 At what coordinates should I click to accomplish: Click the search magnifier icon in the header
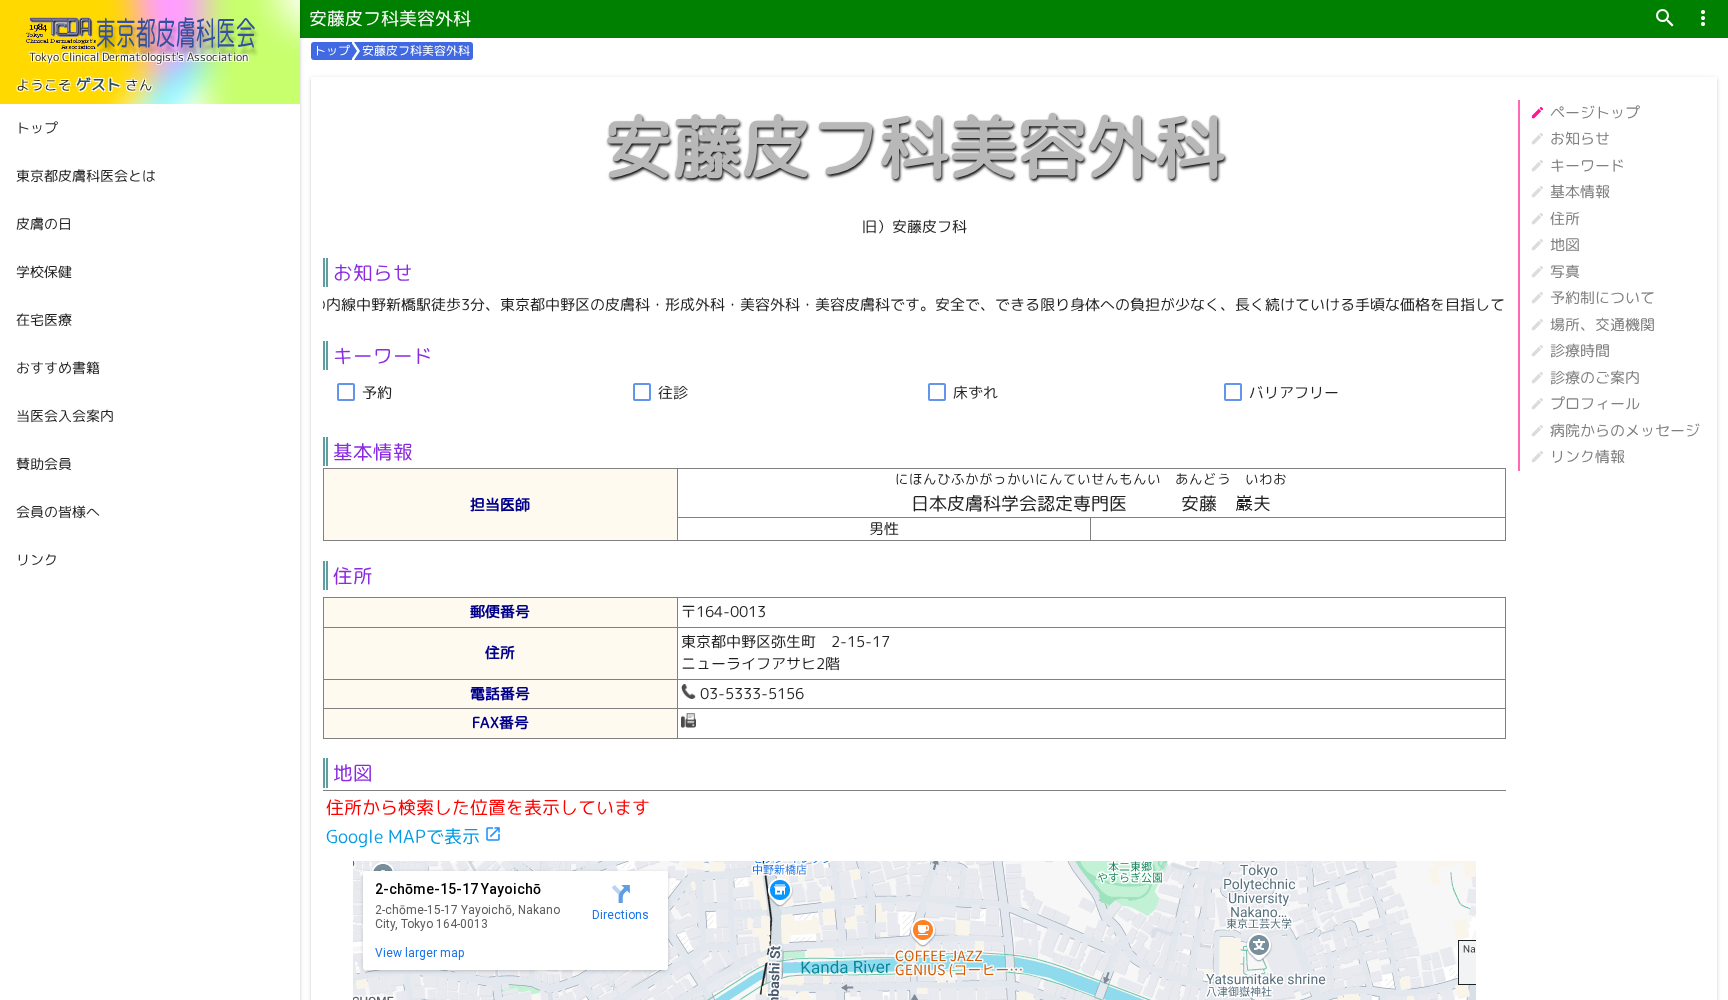[1663, 18]
